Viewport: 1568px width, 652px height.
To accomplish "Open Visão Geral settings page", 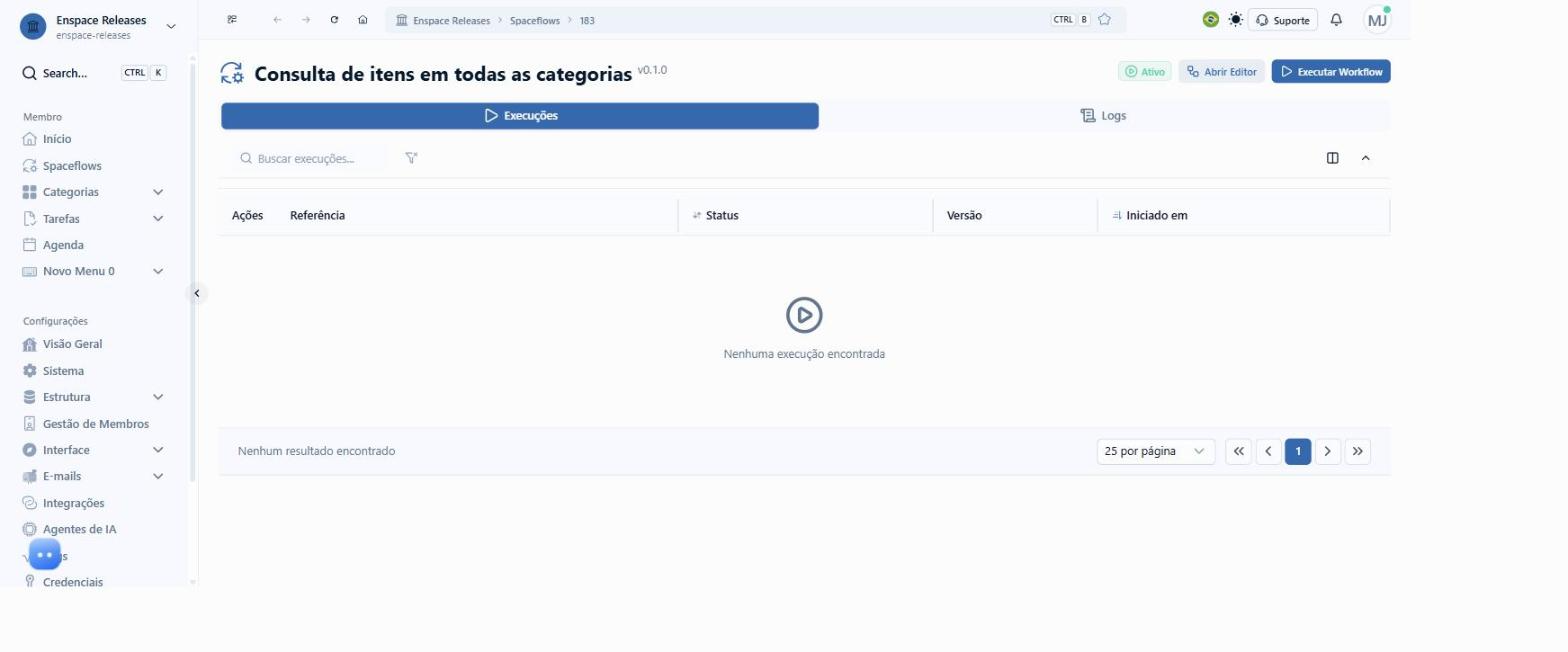I will [72, 344].
